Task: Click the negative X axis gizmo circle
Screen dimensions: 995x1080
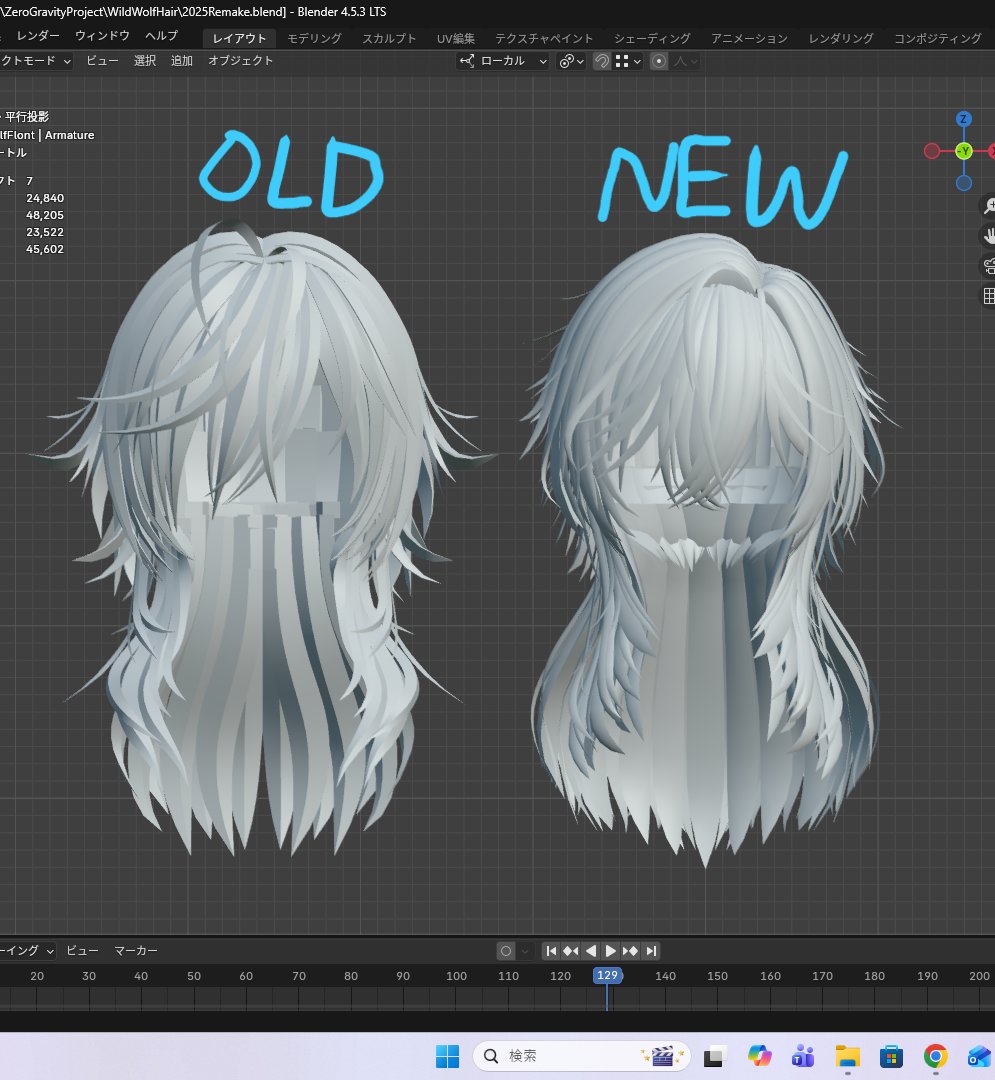Action: click(932, 151)
